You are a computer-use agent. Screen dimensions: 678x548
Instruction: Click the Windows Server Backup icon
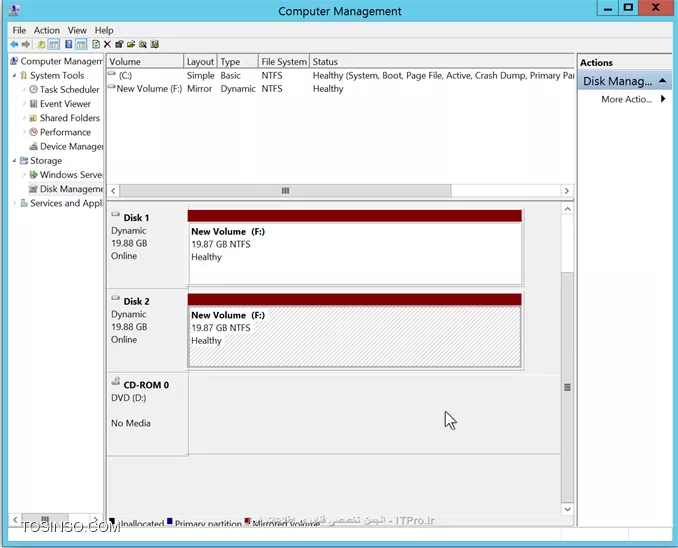tap(33, 175)
